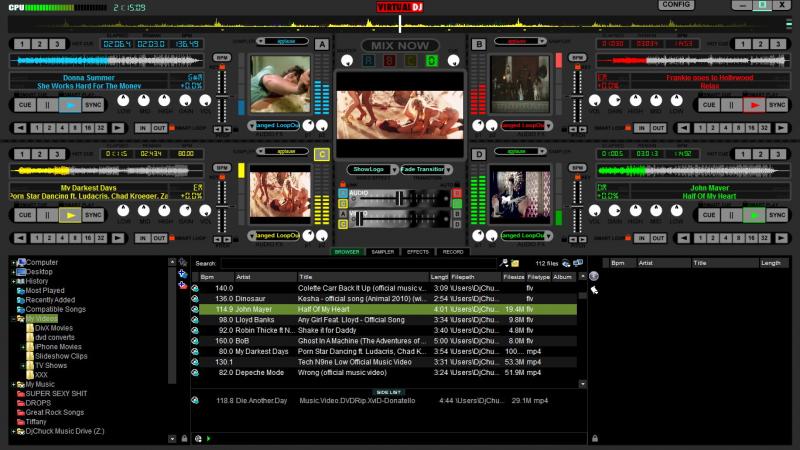The width and height of the screenshot is (800, 450).
Task: Pause the John Mayer deck
Action: click(731, 215)
